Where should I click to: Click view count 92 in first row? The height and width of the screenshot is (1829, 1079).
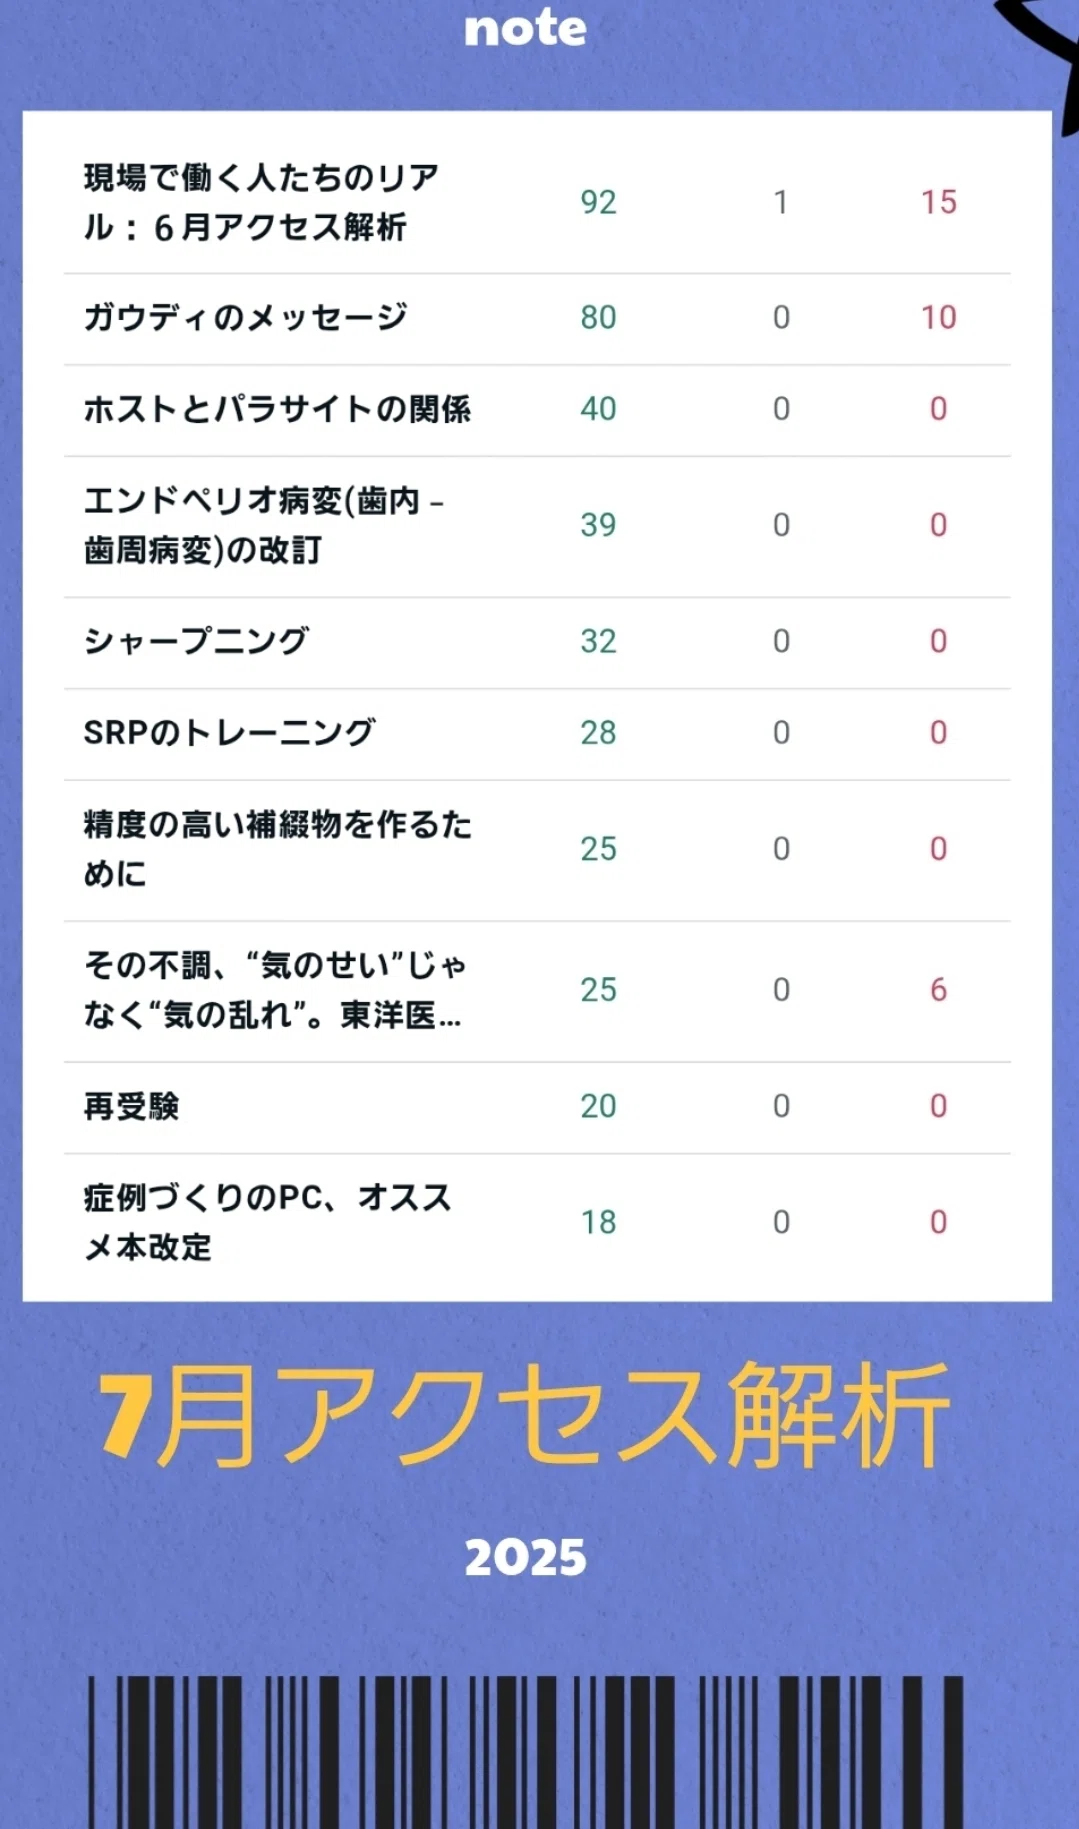pos(598,202)
